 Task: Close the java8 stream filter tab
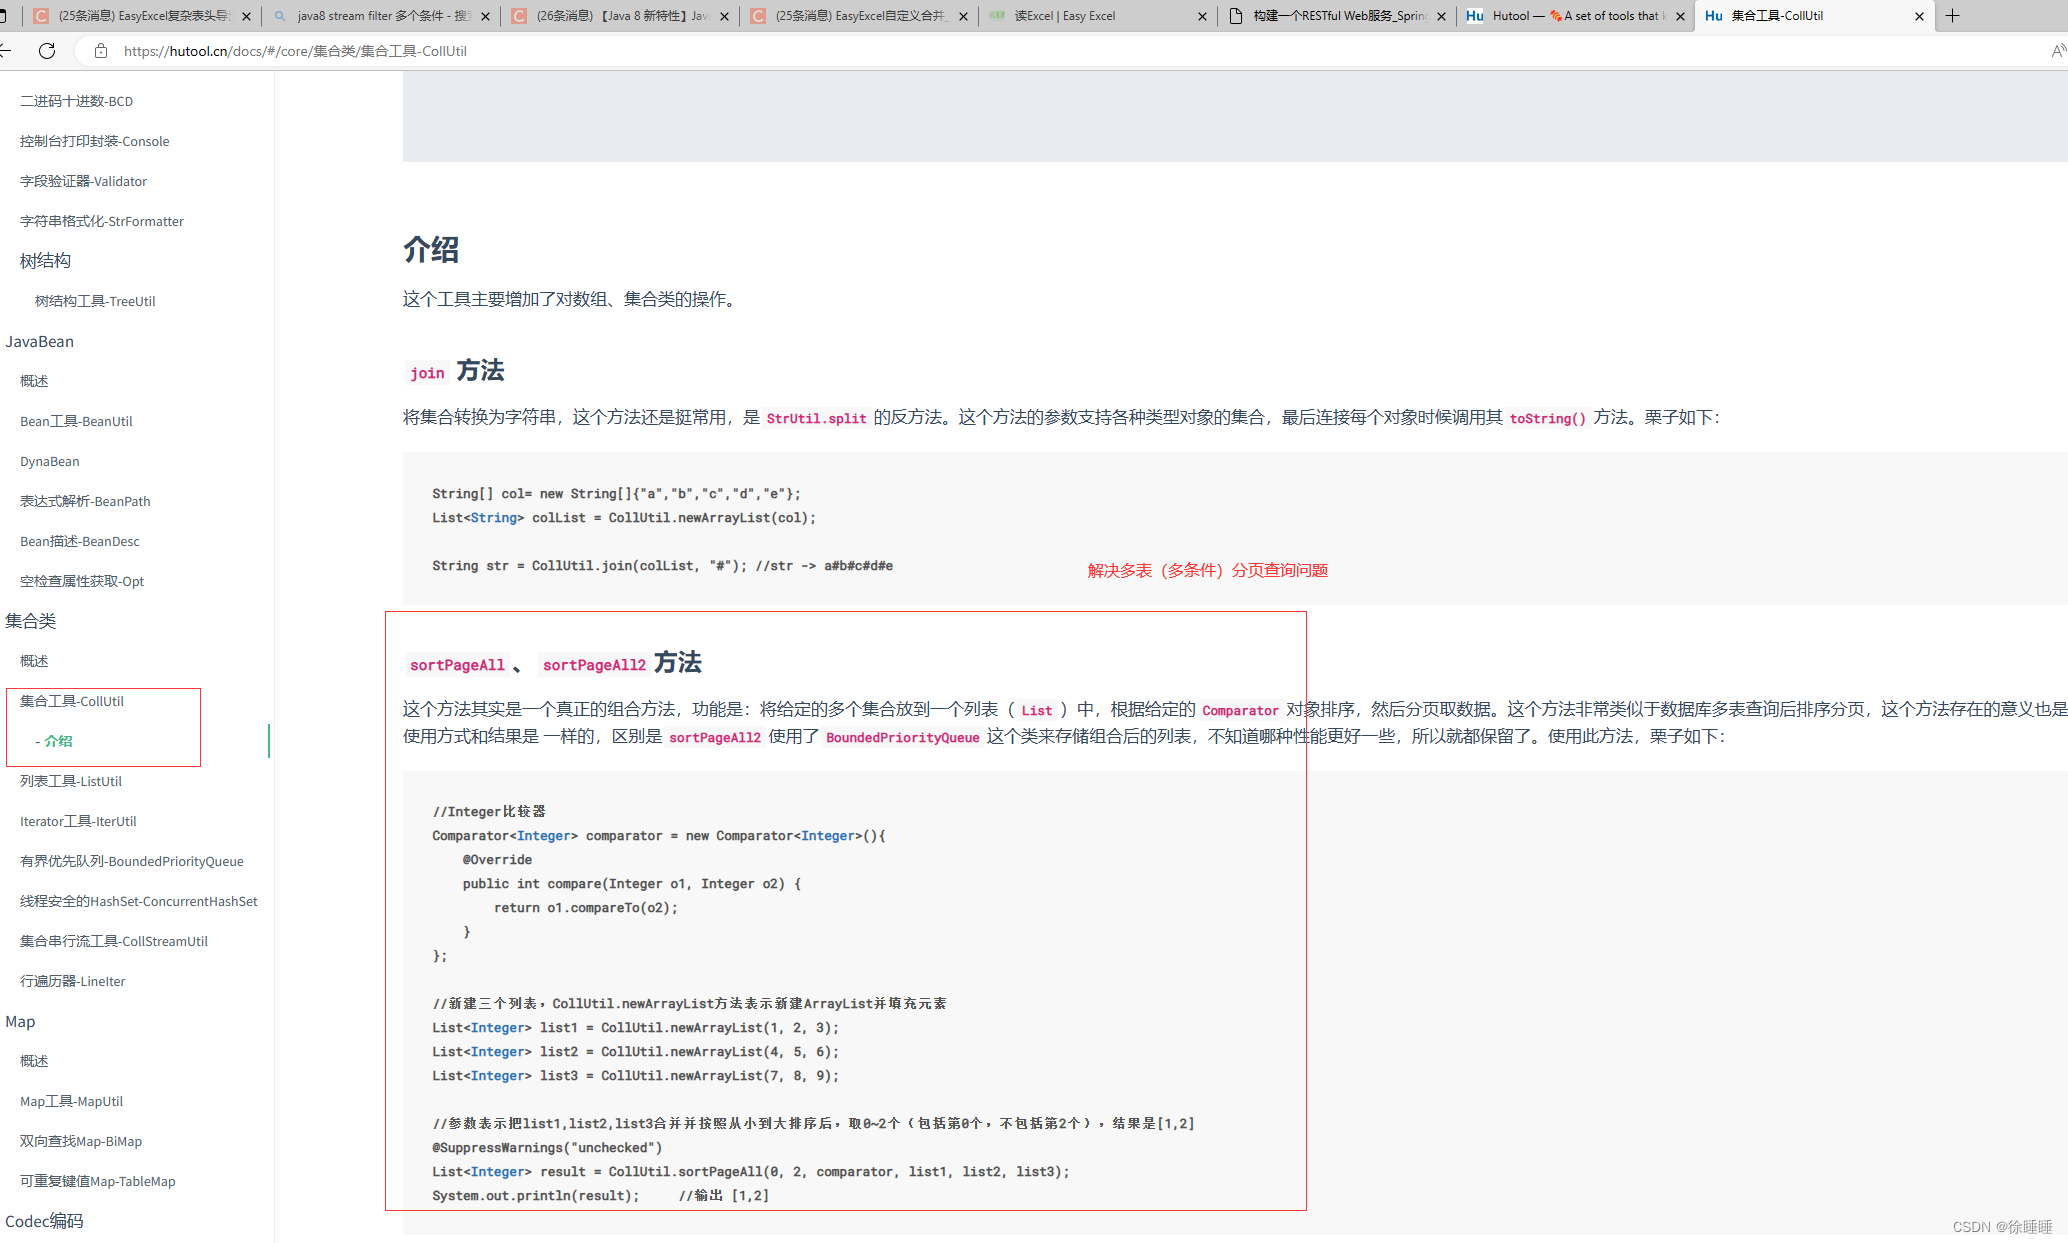click(x=485, y=16)
